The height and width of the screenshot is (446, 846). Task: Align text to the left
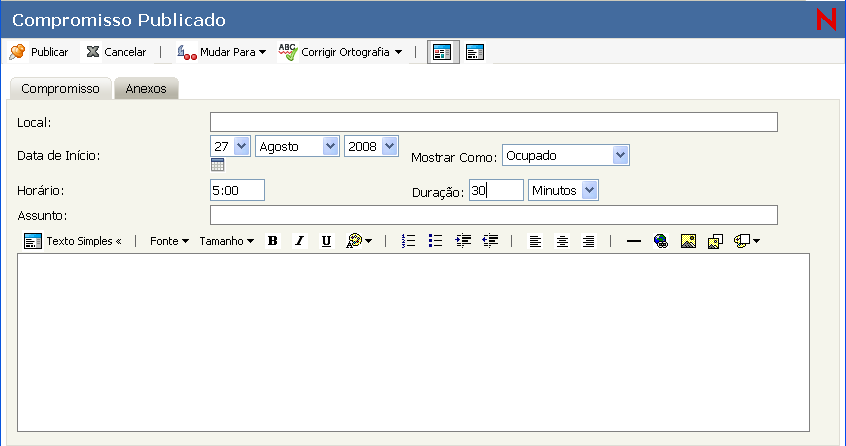click(x=535, y=241)
